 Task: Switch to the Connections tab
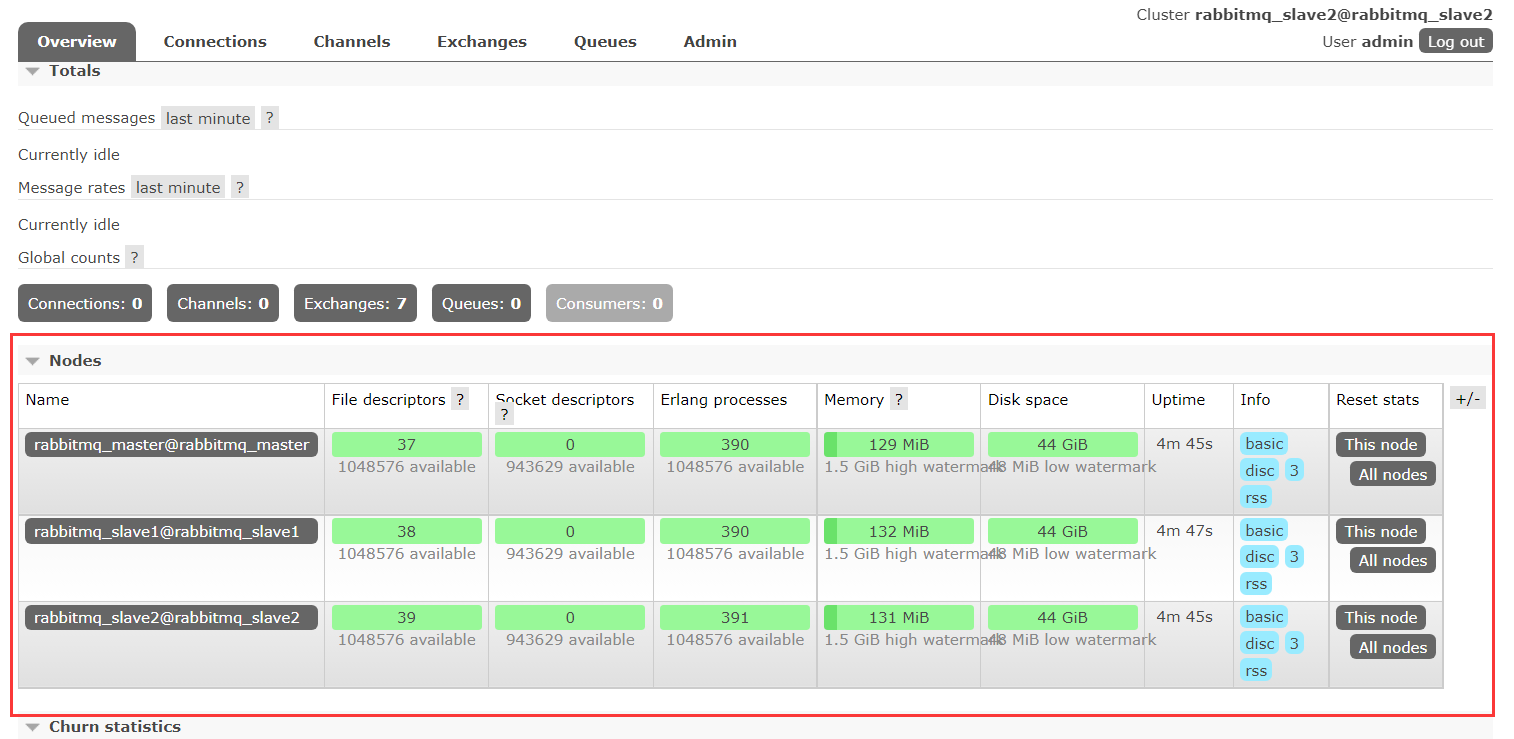click(x=215, y=42)
